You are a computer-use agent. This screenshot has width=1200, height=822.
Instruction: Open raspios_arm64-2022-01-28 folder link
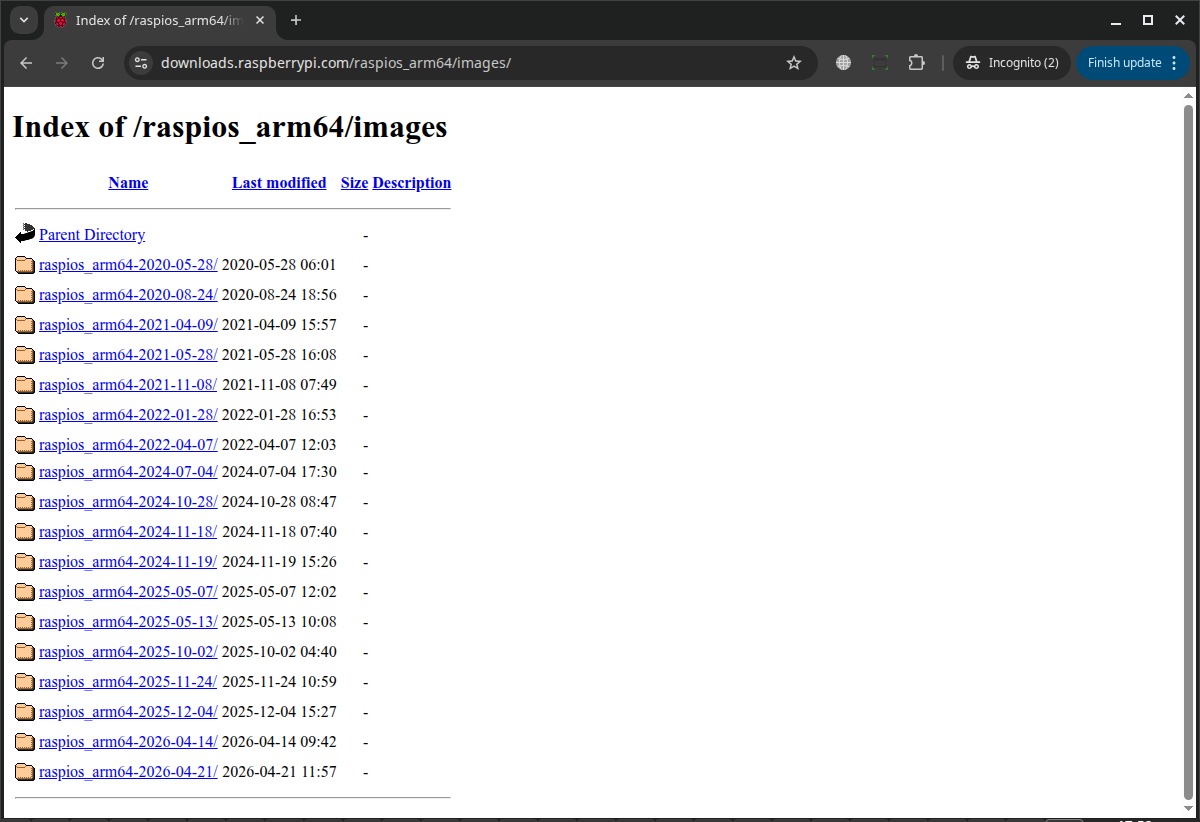tap(128, 415)
